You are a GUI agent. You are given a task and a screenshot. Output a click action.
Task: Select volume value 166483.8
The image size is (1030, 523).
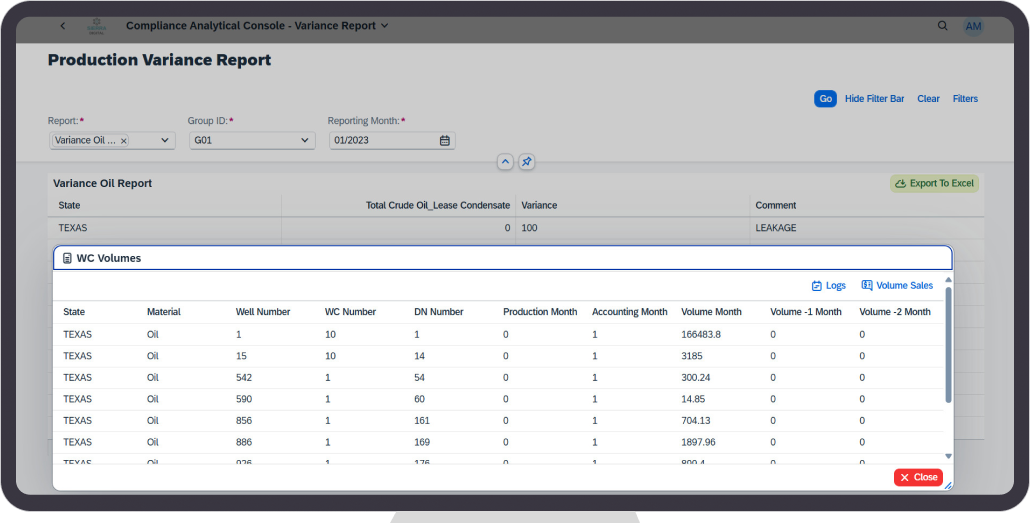pyautogui.click(x=701, y=334)
